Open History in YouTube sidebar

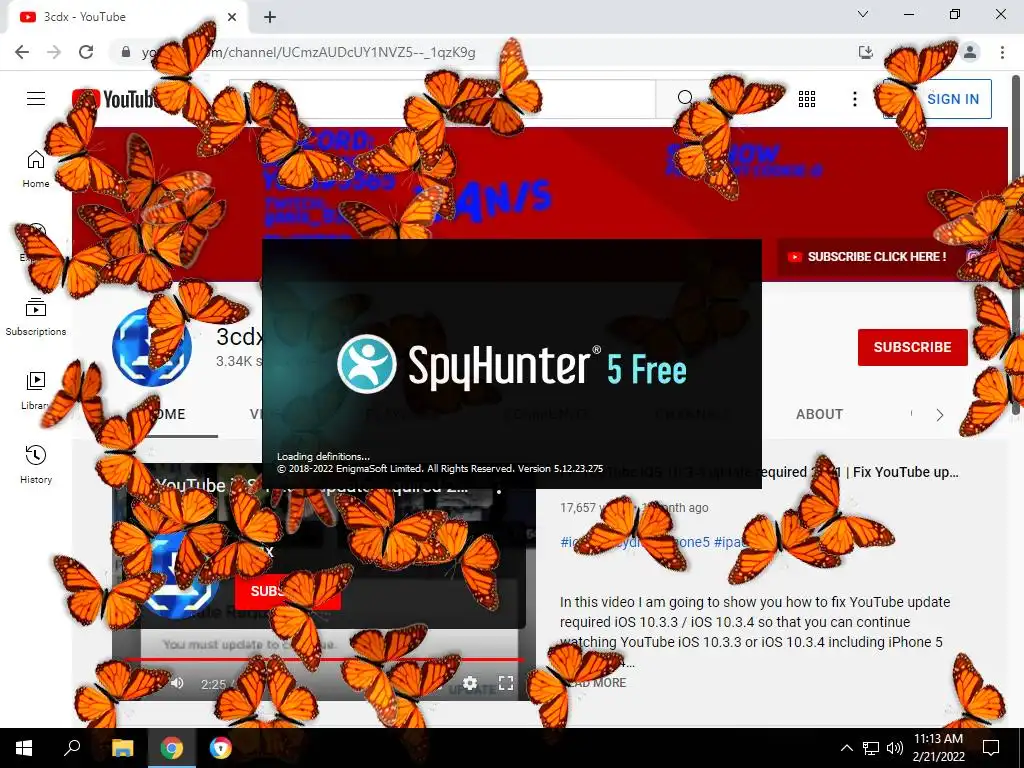(36, 465)
